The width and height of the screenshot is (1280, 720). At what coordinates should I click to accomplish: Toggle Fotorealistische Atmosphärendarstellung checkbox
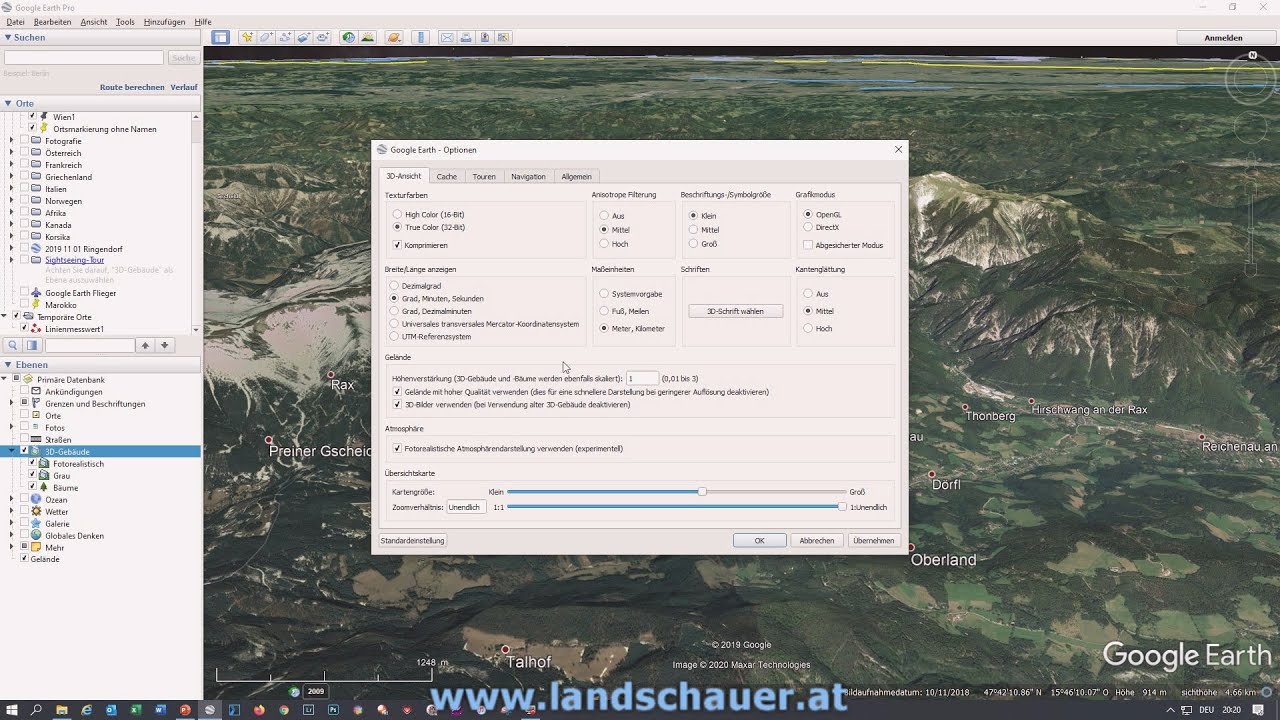[398, 449]
